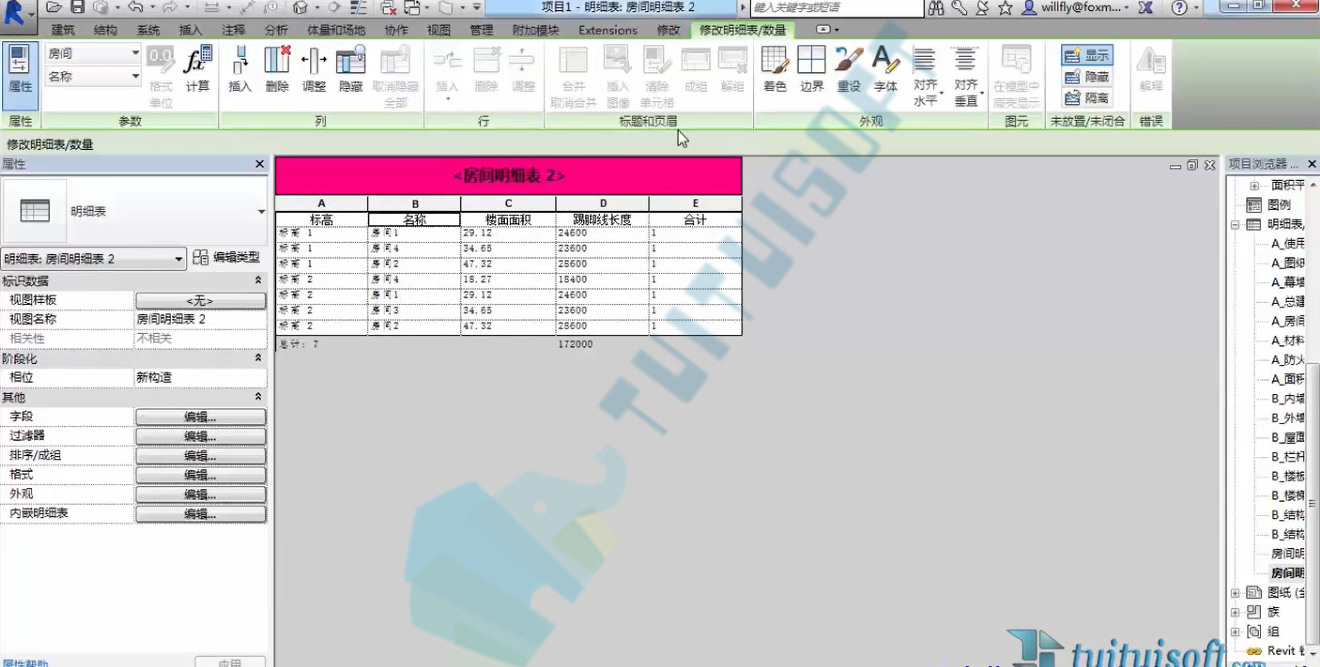Click the 重设 reset icon
Screen dimensions: 1320x667
point(849,70)
